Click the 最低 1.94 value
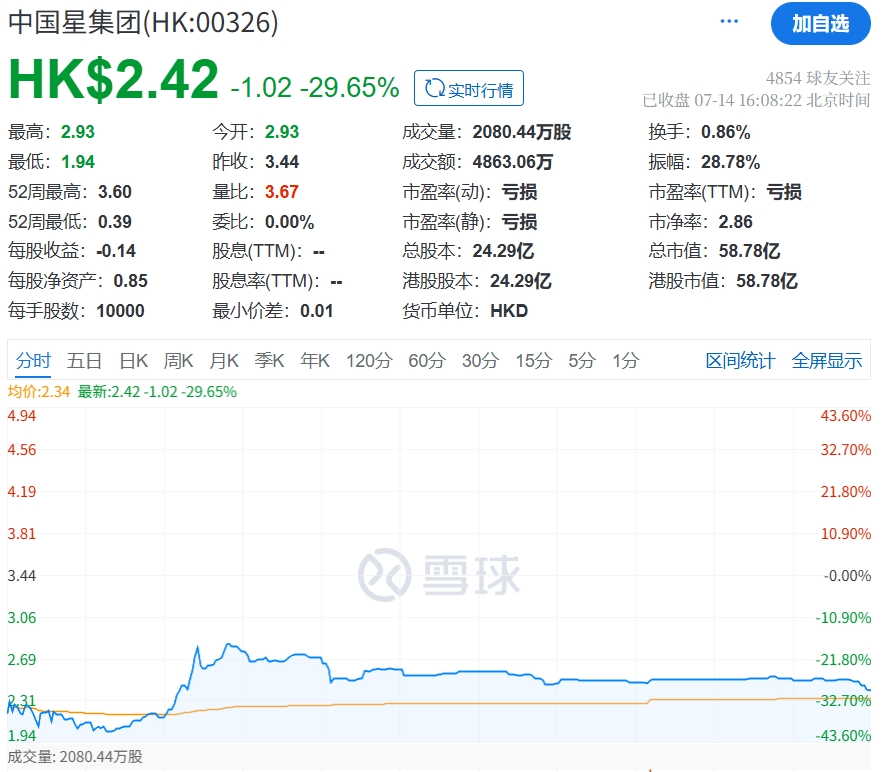The image size is (883, 772). 78,162
